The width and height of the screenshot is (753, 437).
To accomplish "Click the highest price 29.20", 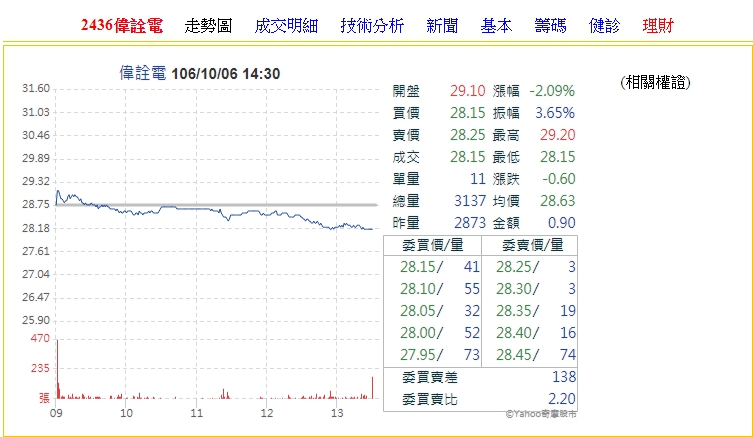I will [558, 135].
